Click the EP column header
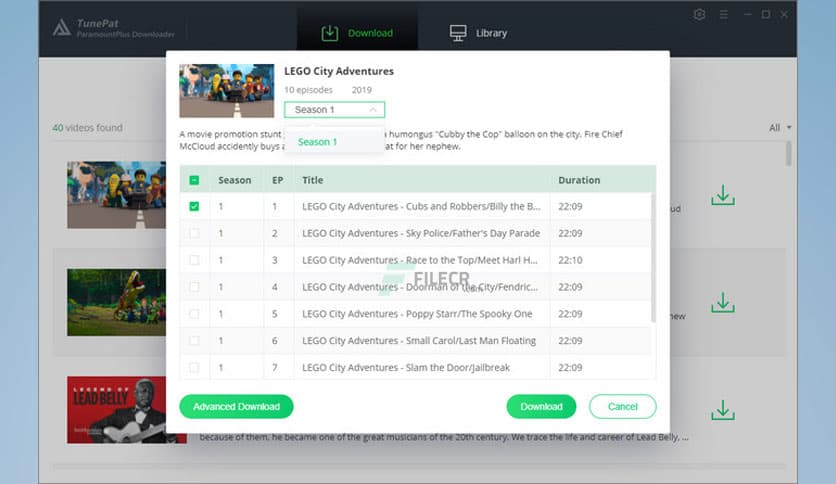The width and height of the screenshot is (836, 484). coord(277,180)
